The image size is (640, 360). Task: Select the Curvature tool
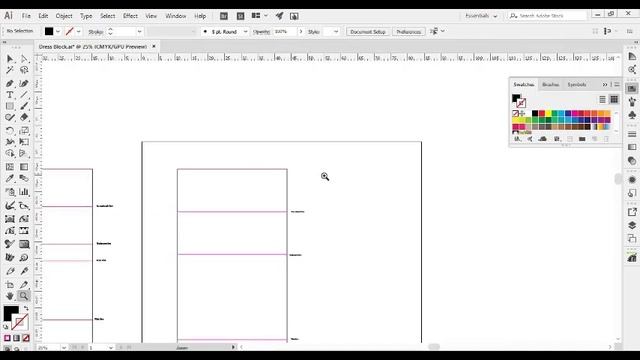coord(24,83)
